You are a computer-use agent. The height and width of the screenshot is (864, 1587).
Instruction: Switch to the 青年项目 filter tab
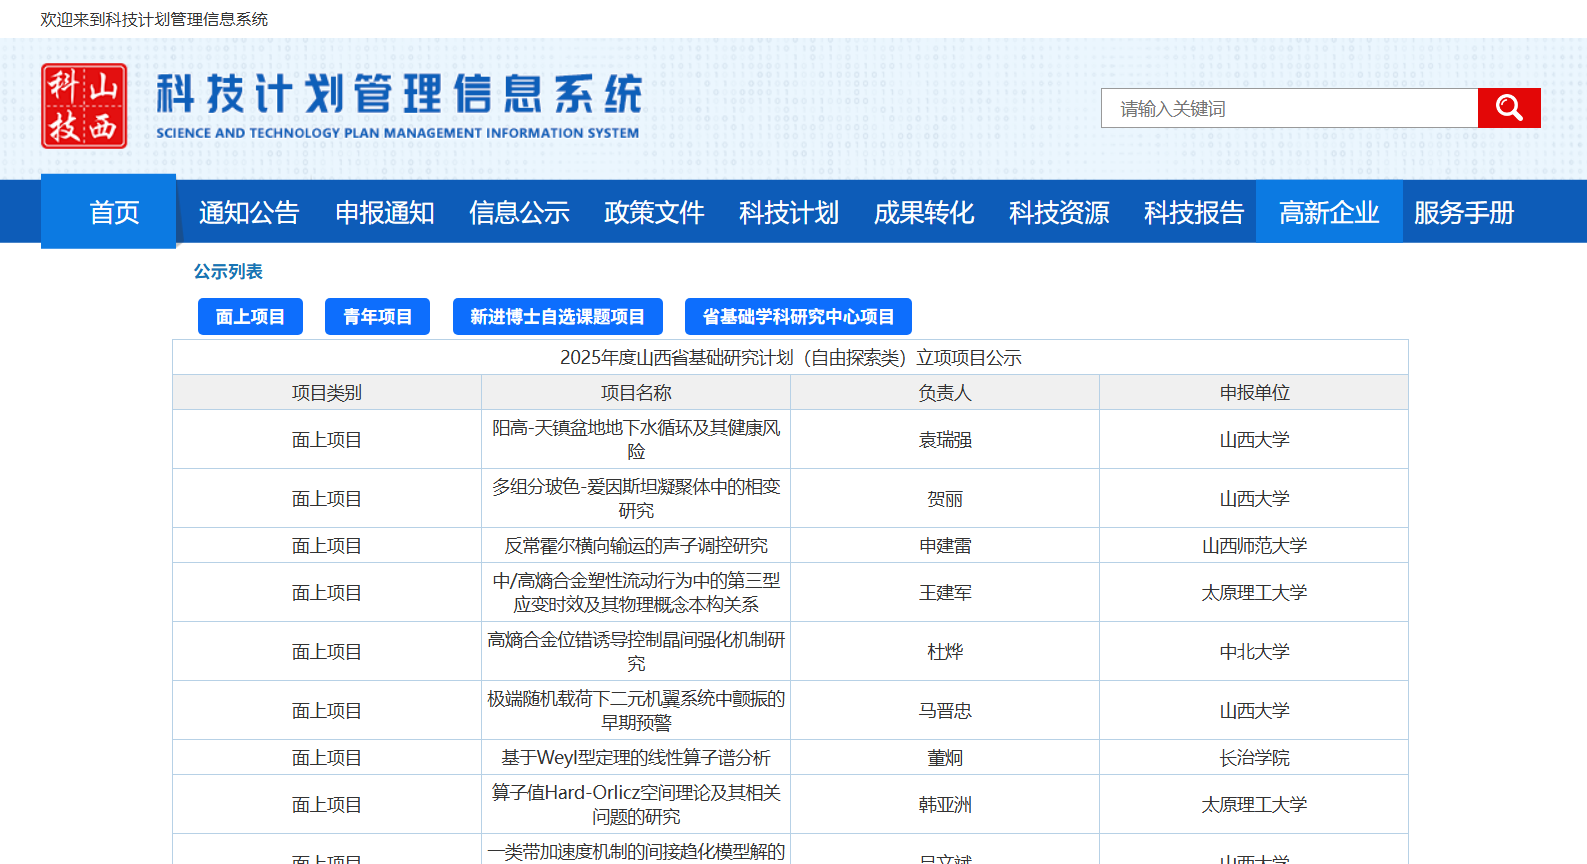377,317
